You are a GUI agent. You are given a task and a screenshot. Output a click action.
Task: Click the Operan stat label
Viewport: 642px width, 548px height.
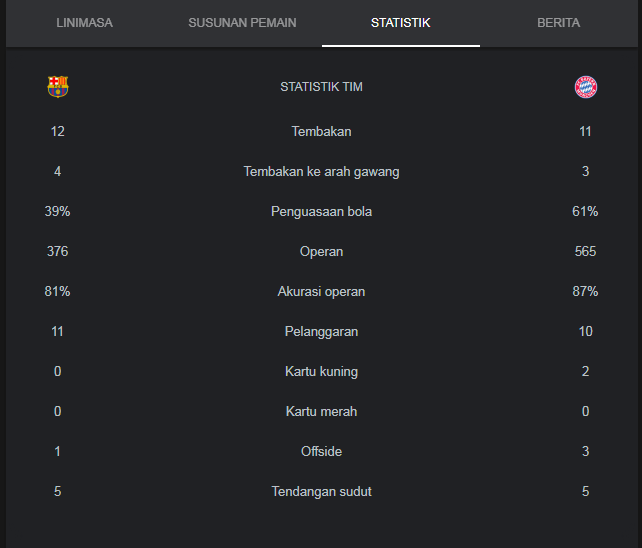pyautogui.click(x=321, y=251)
